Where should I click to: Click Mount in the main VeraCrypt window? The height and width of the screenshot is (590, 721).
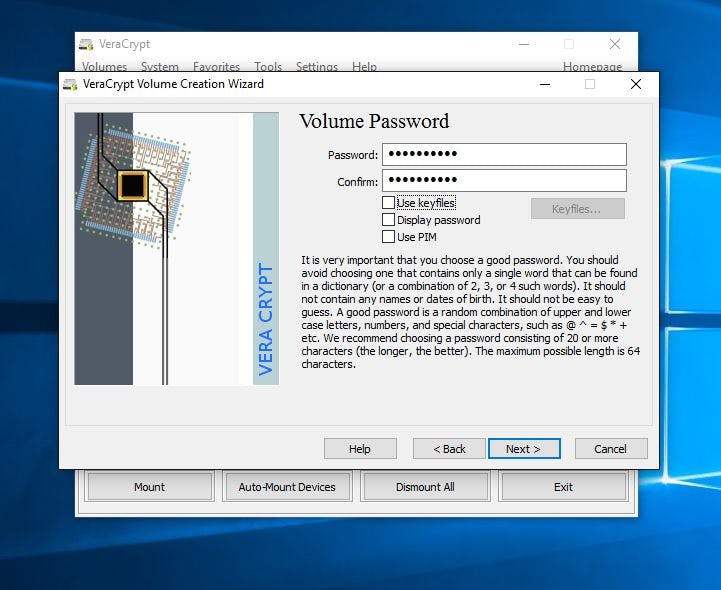[149, 487]
